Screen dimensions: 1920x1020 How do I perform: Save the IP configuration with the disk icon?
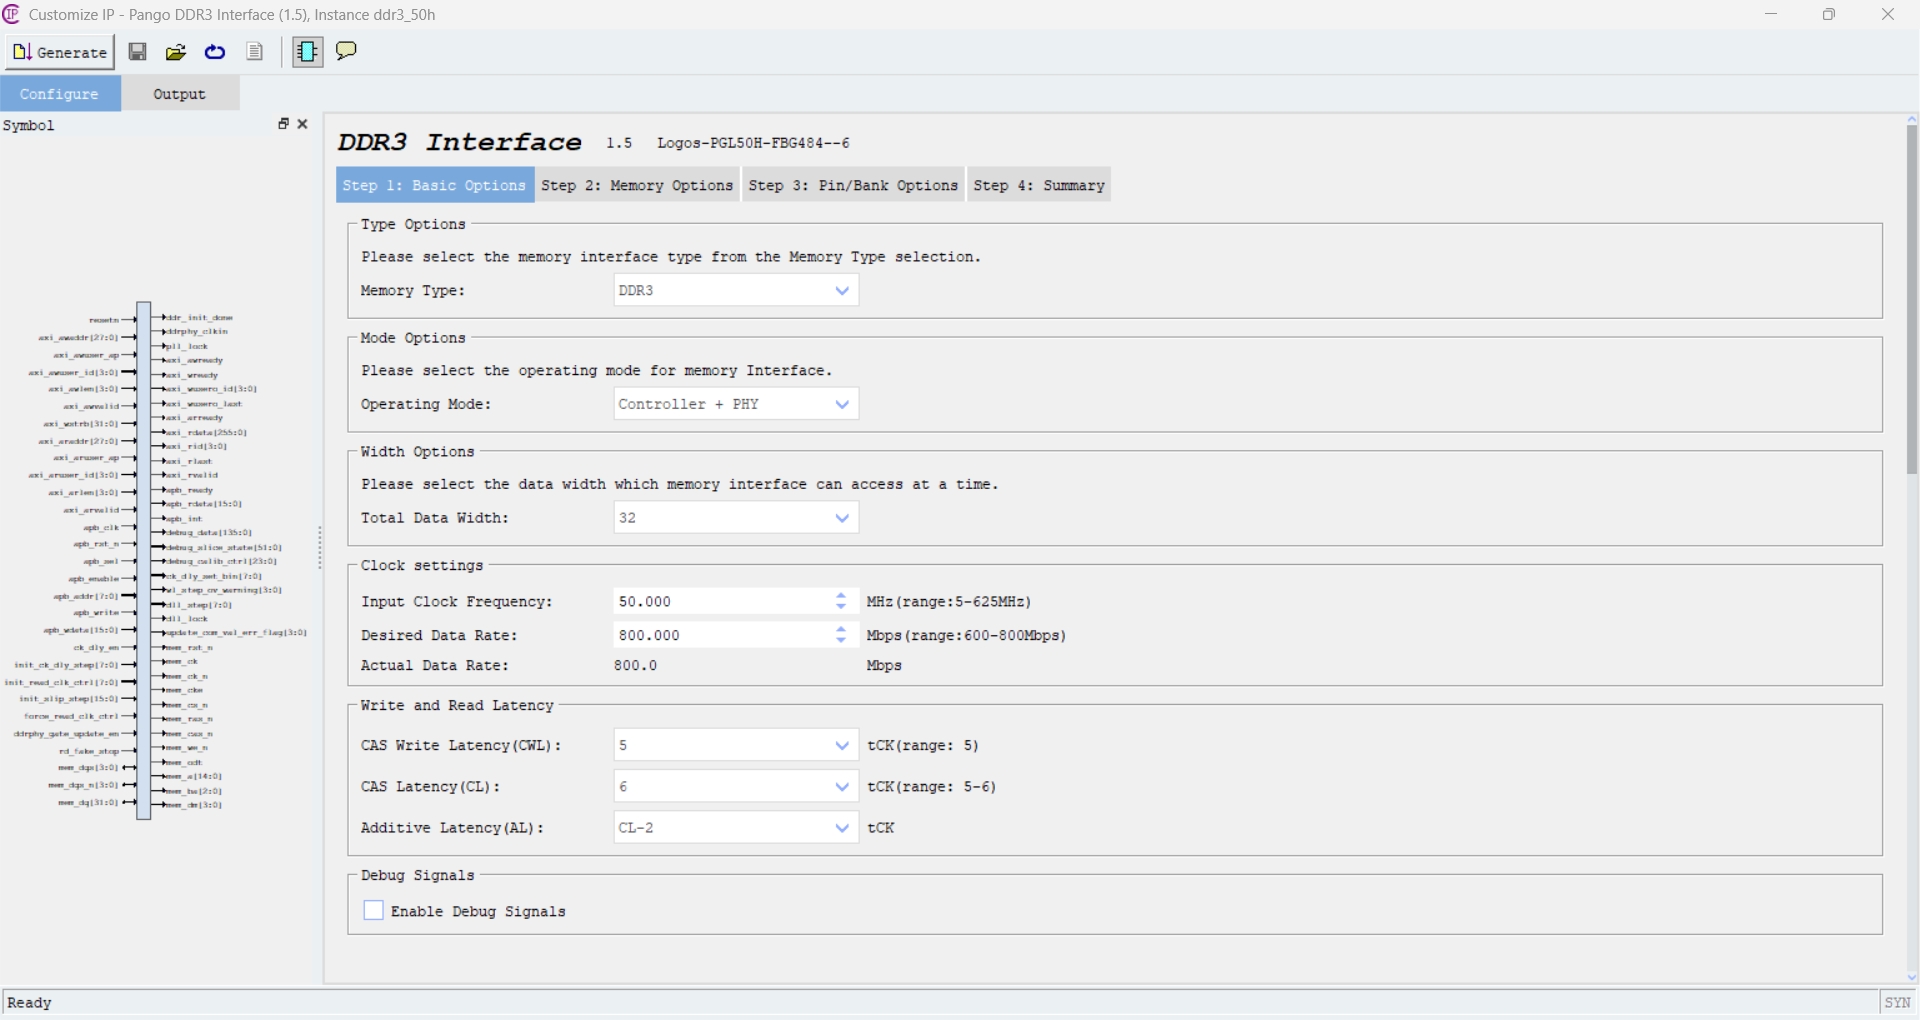click(138, 52)
